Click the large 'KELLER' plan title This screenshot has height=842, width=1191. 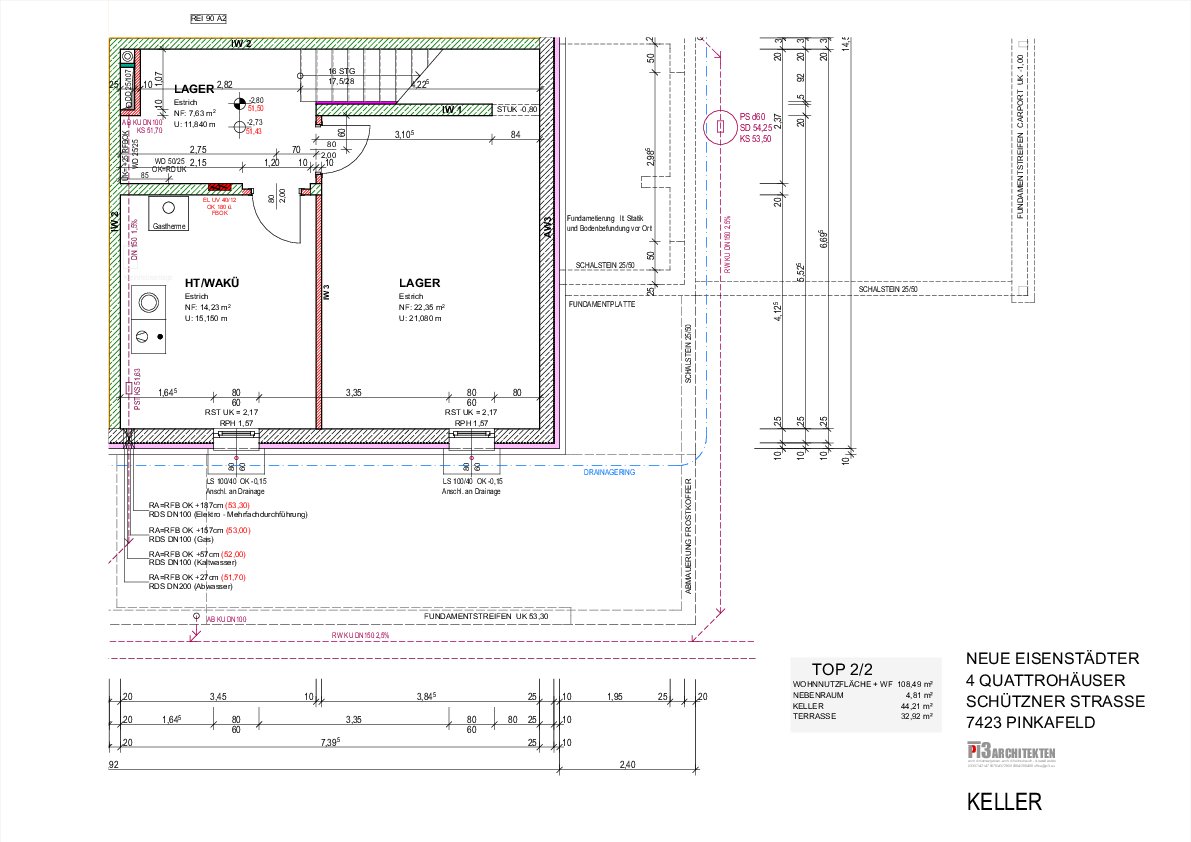1004,802
